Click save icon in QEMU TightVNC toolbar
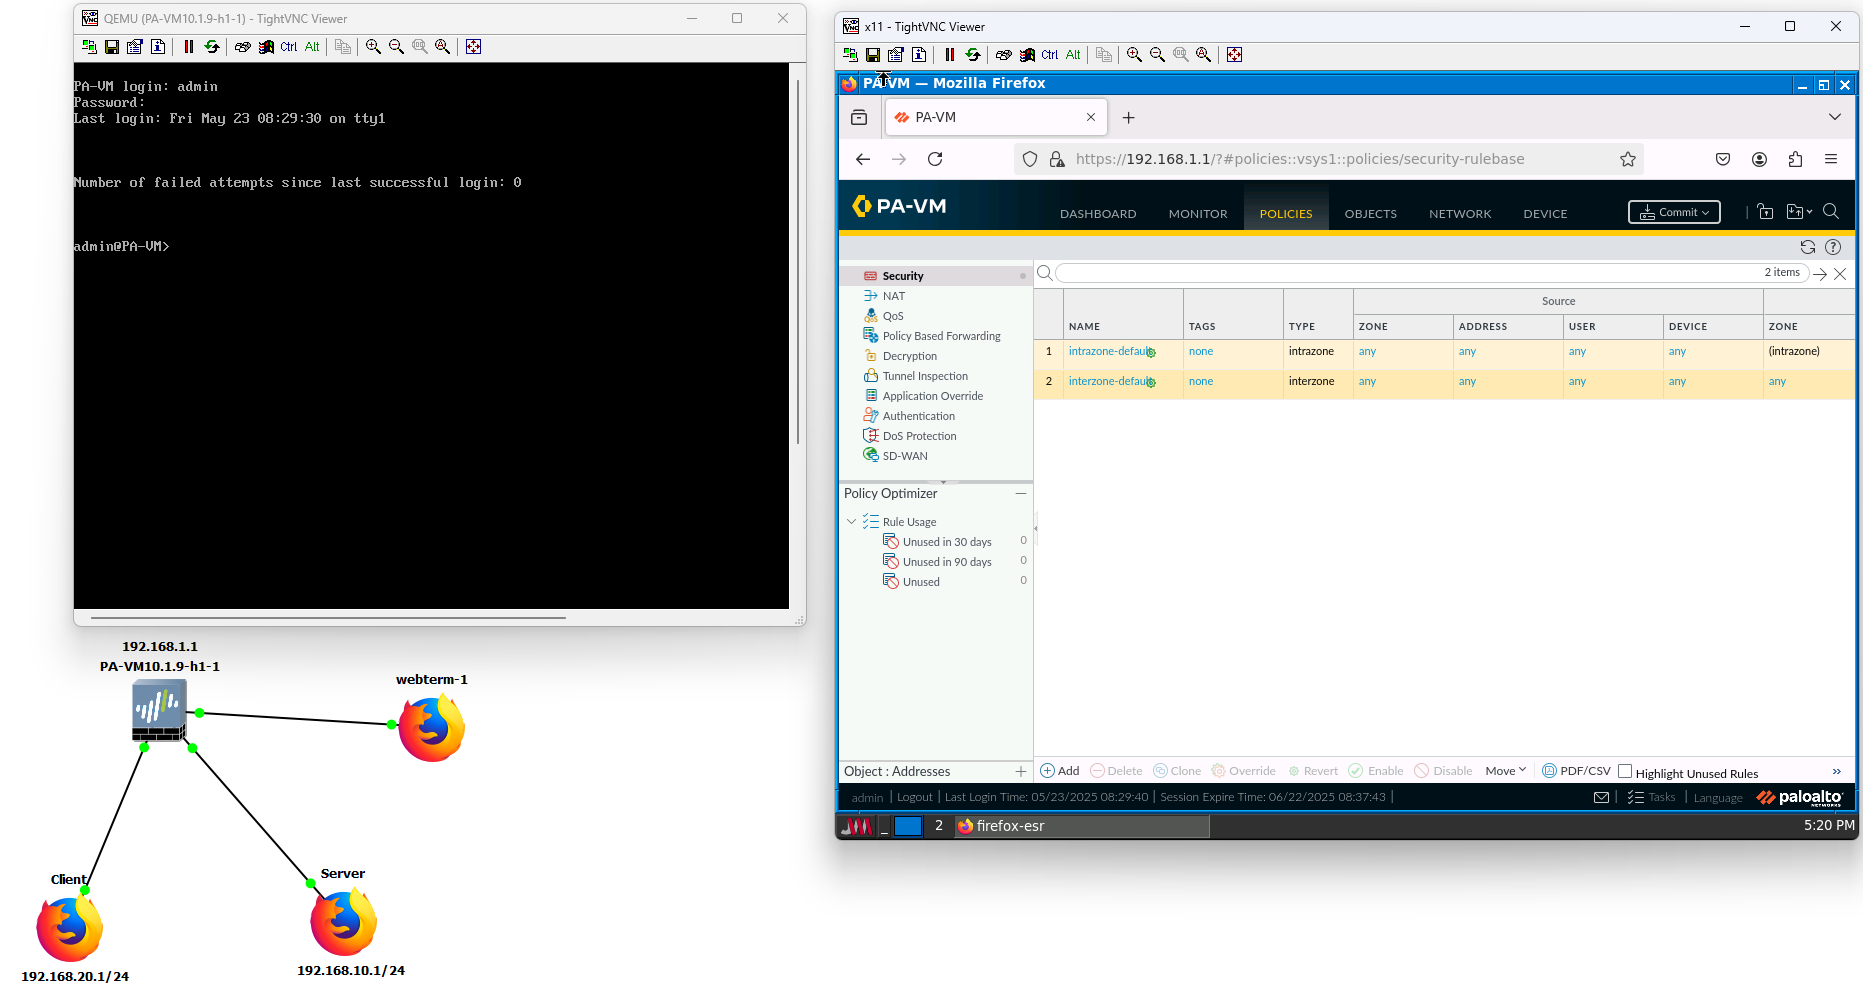 112,47
